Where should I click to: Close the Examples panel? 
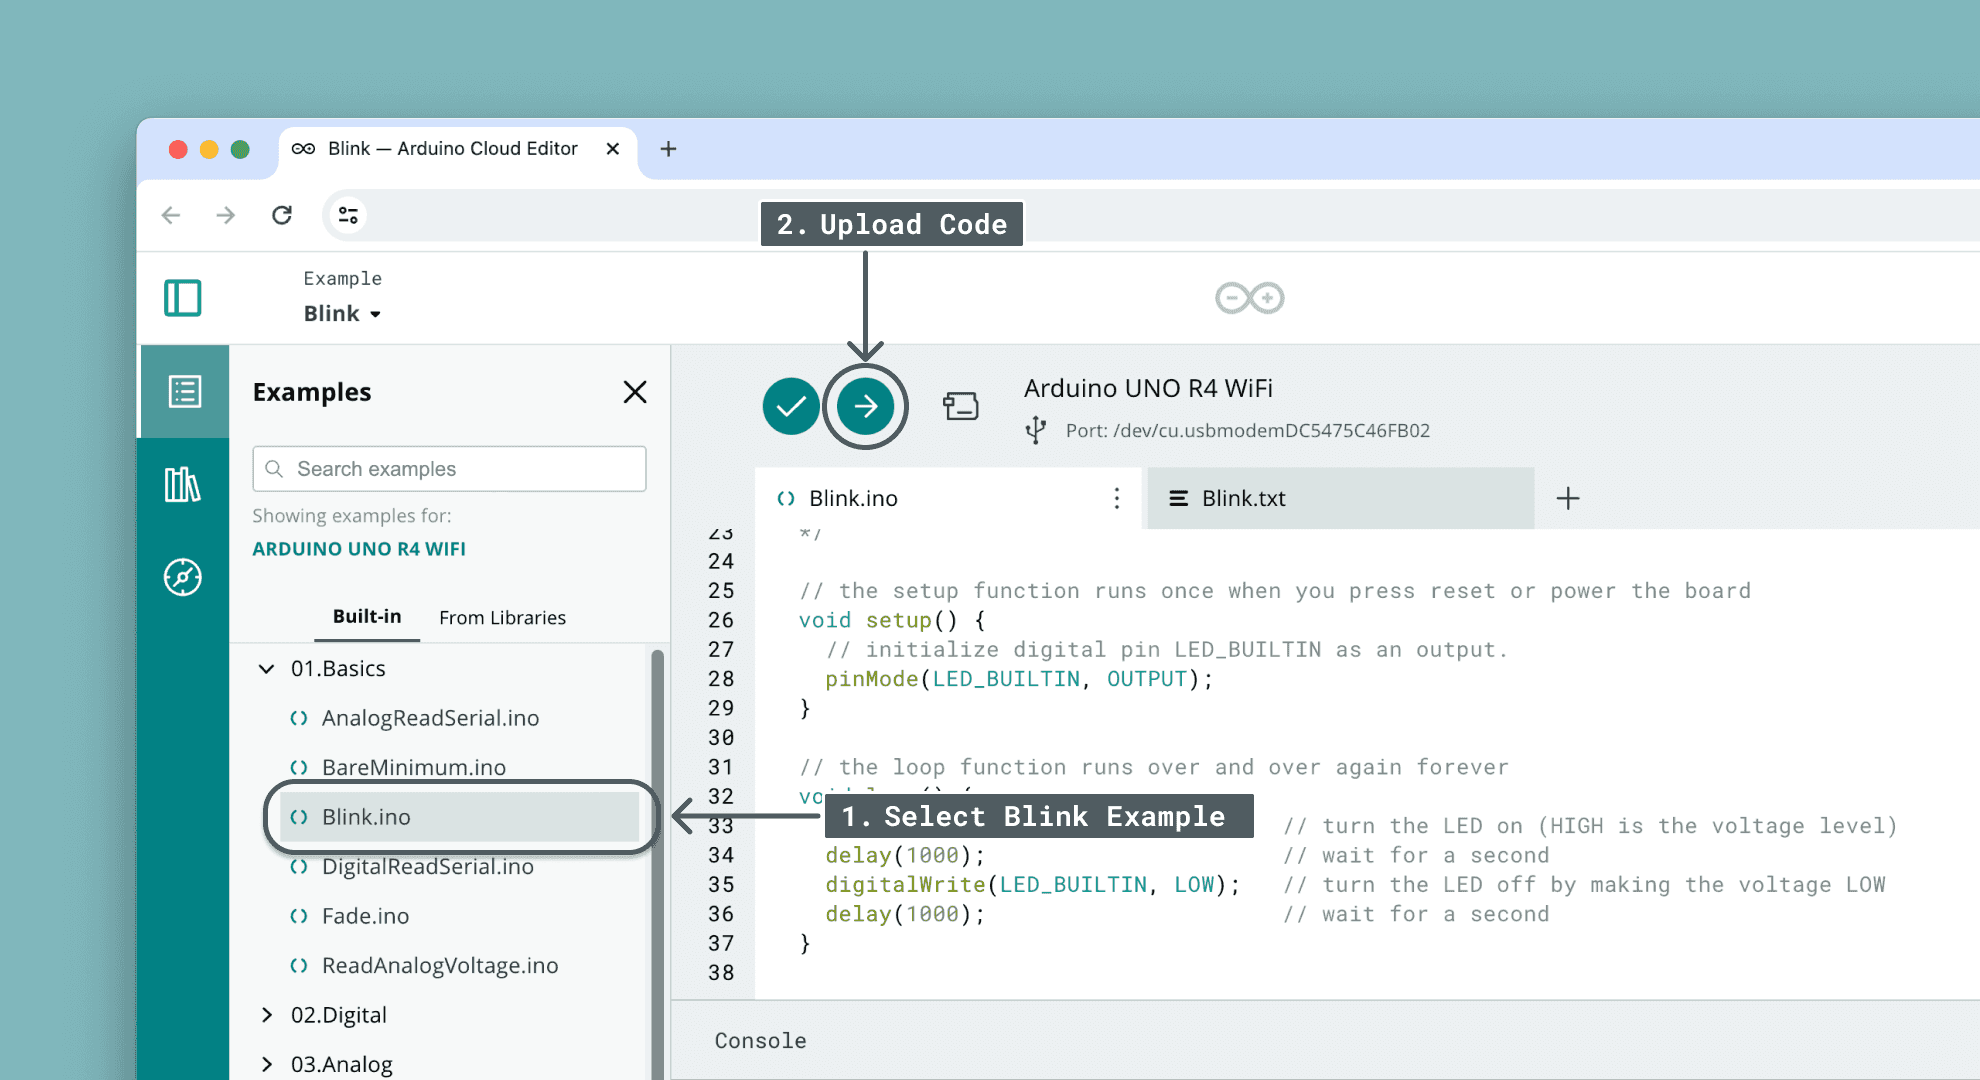pos(634,392)
